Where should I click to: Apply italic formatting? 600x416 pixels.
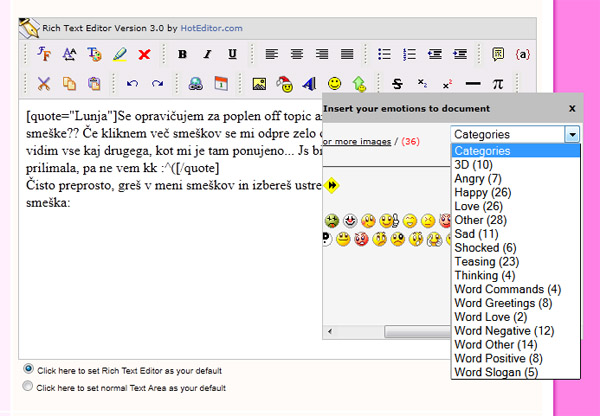point(207,54)
